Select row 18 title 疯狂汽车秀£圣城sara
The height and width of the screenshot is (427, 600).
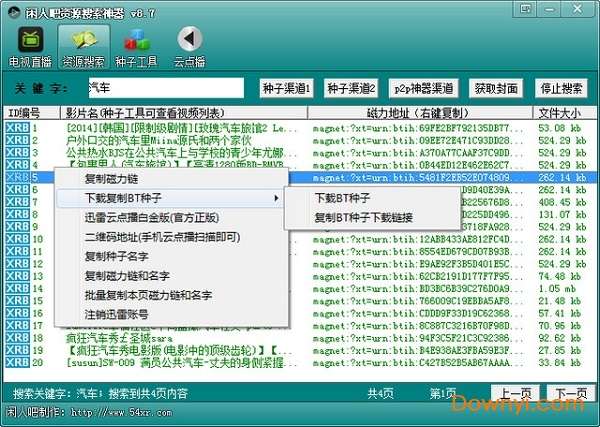pos(119,338)
